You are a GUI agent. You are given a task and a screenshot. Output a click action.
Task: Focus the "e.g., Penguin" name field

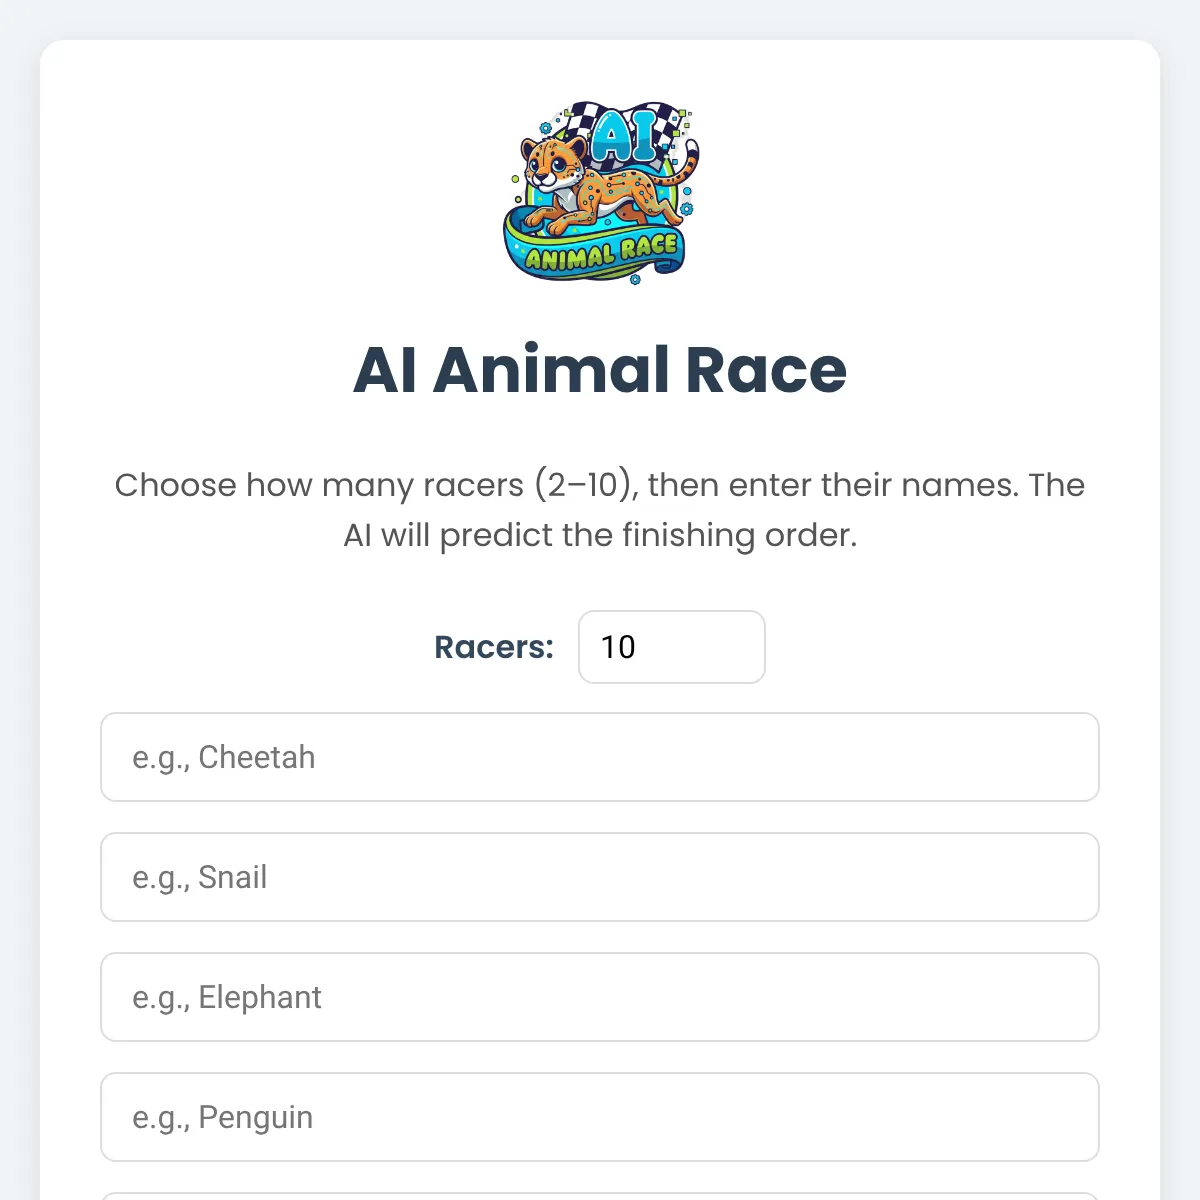point(600,1117)
